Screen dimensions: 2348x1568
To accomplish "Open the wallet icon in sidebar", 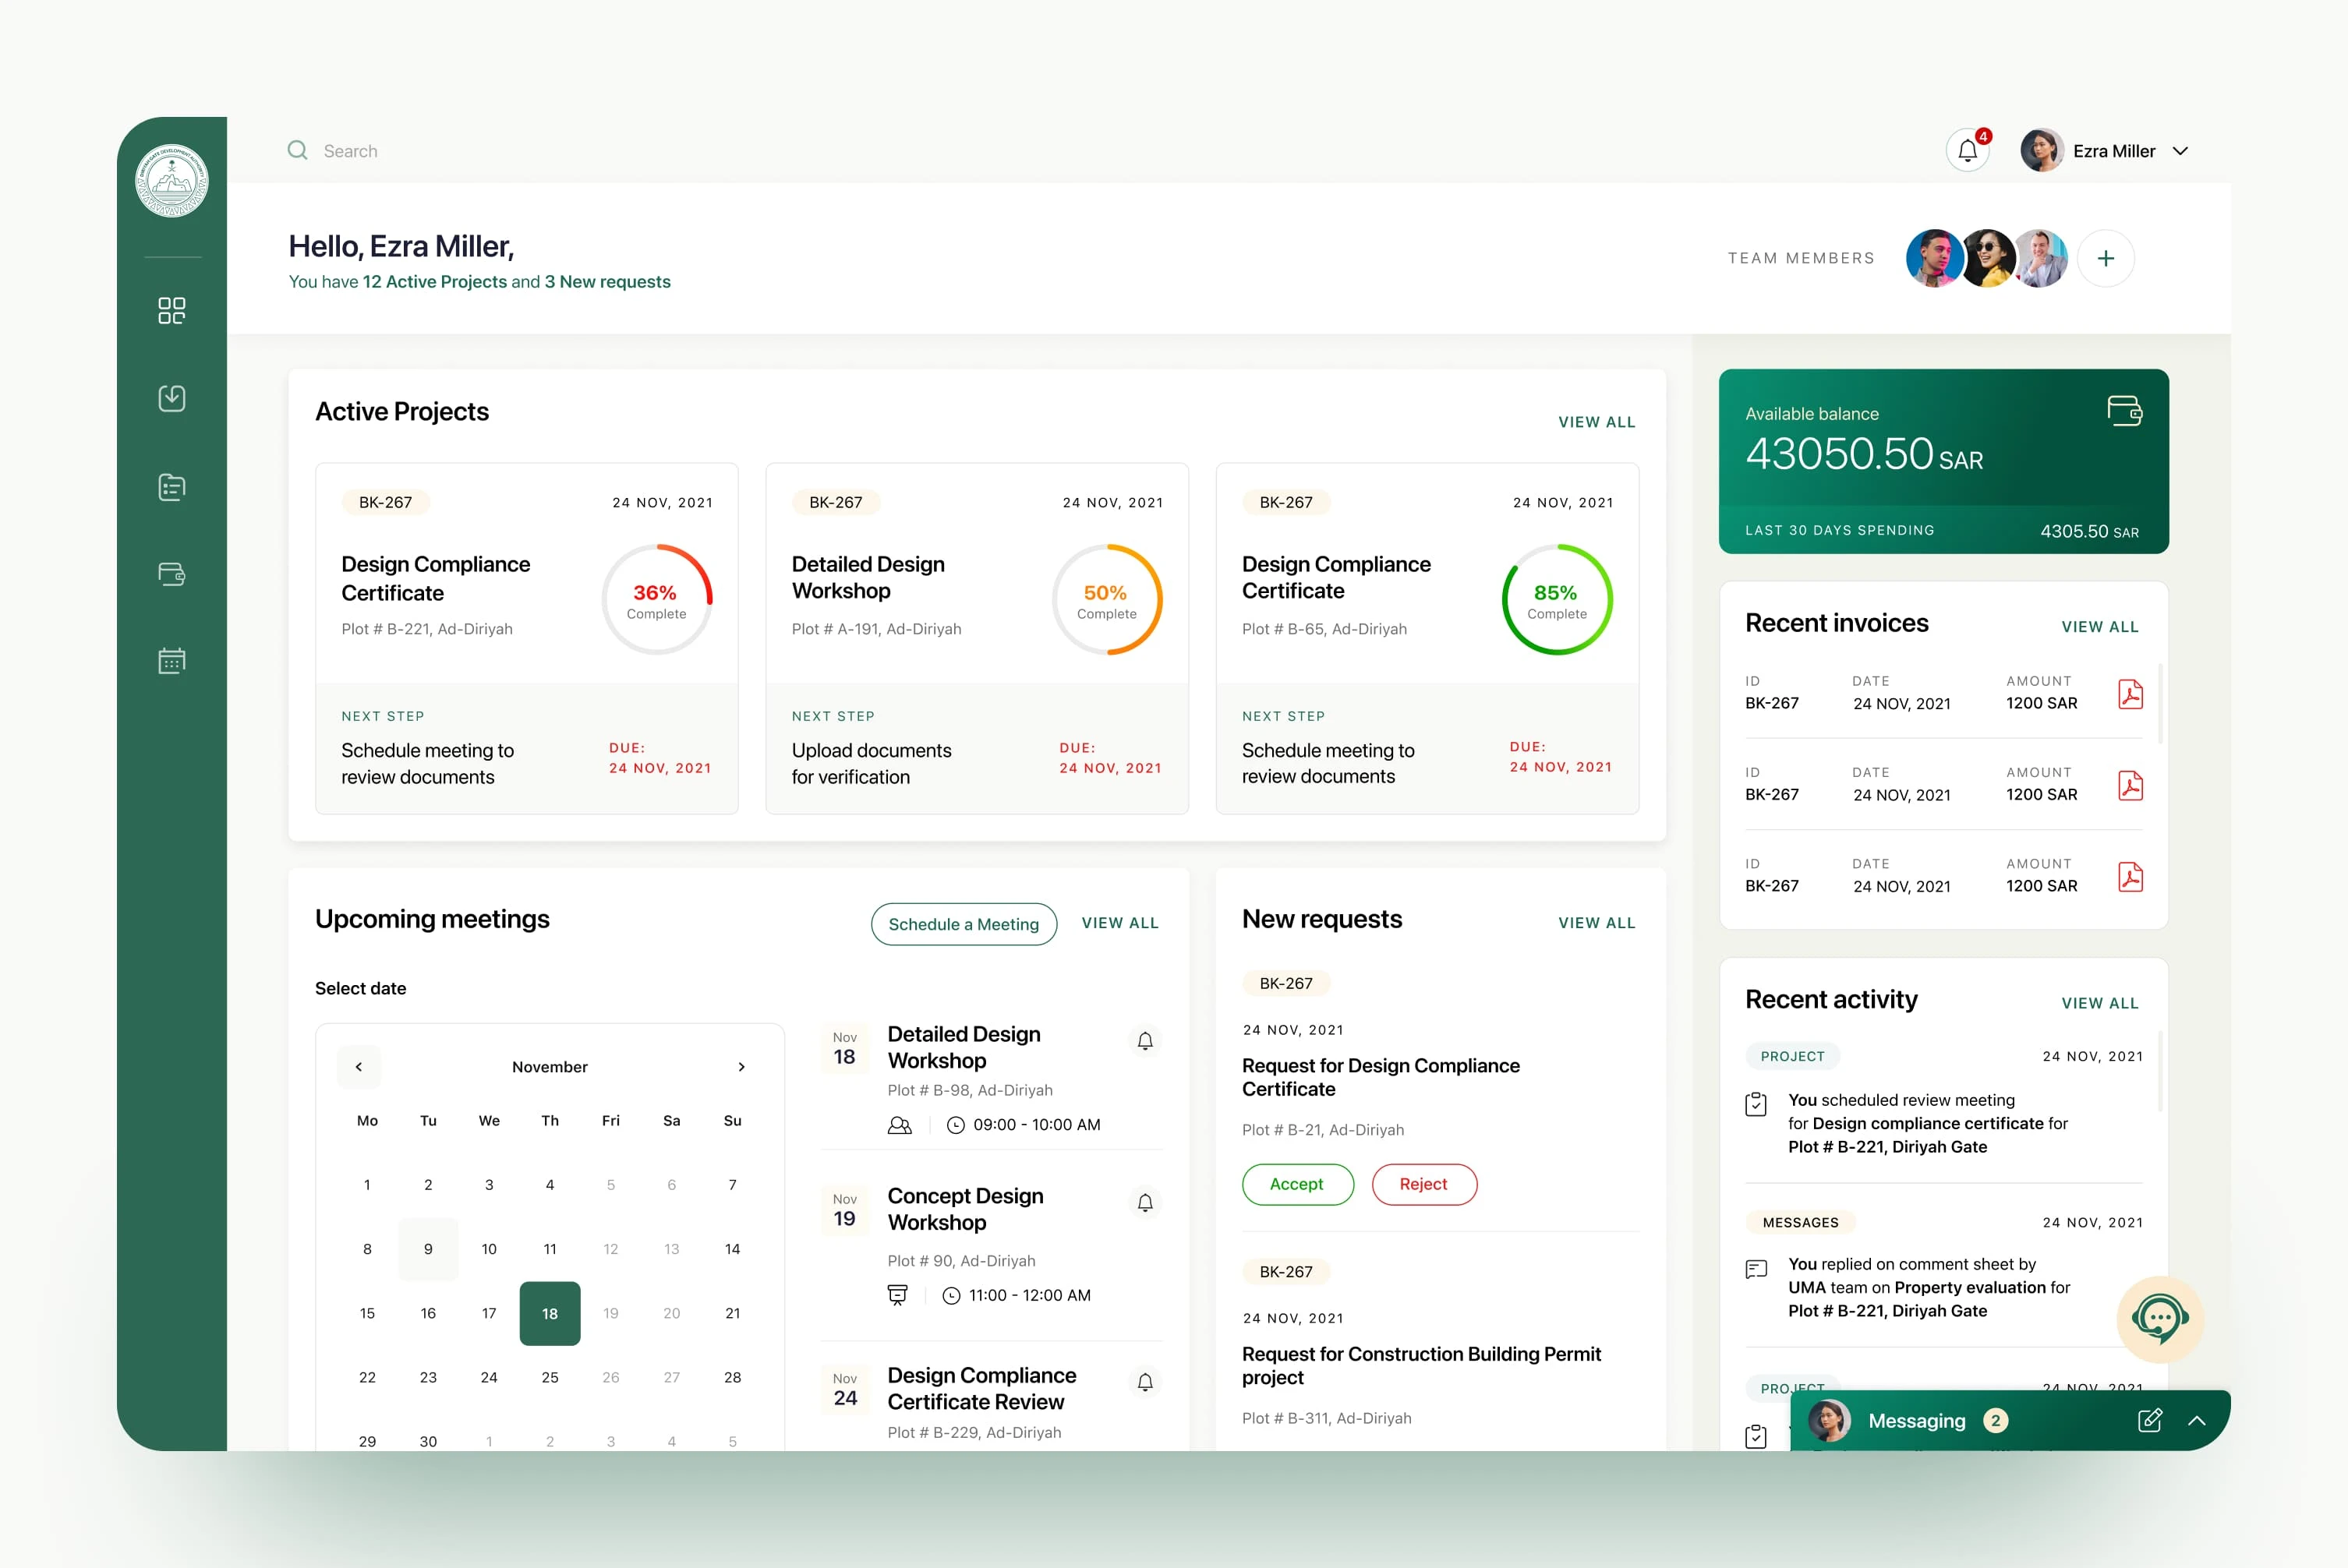I will tap(172, 574).
